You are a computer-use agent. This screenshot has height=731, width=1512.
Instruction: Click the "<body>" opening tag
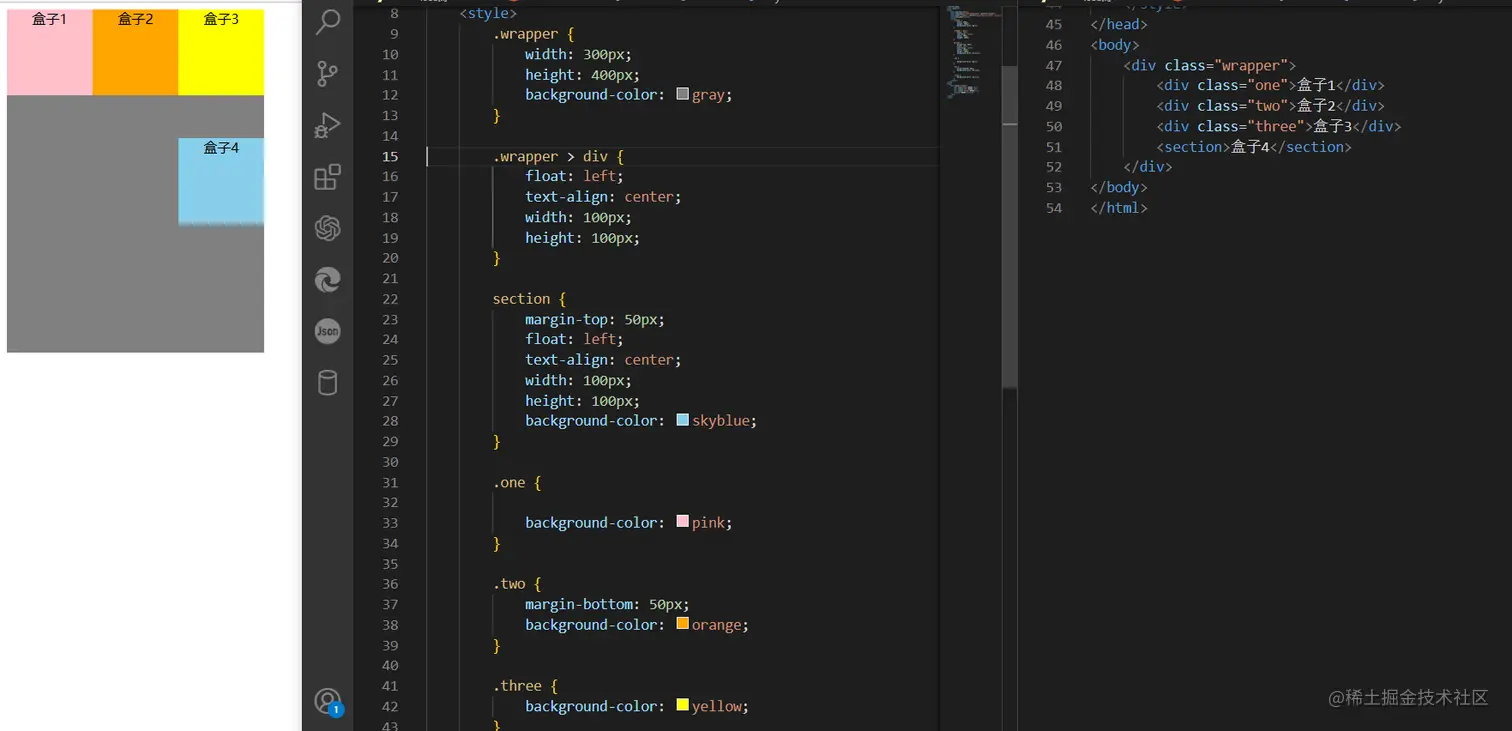pos(1115,45)
